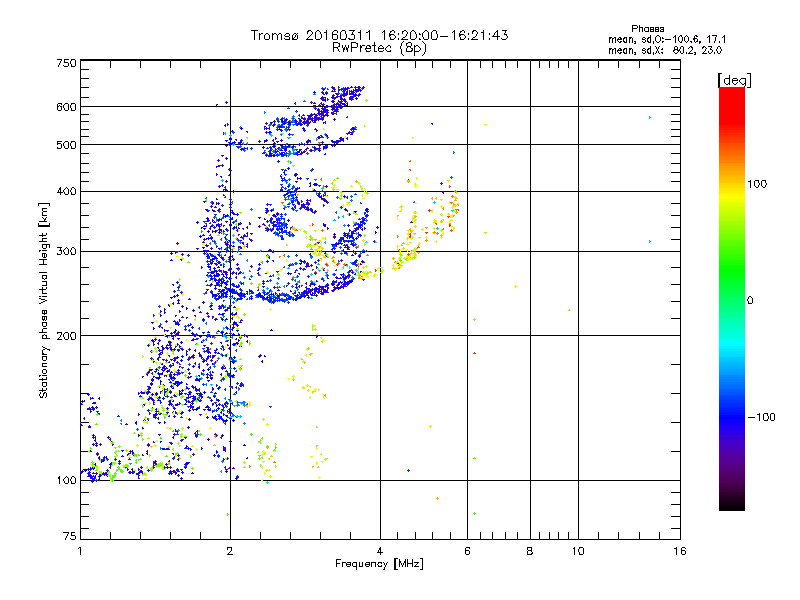The image size is (800, 600).
Task: Click the x-axis tick label '8'
Action: [x=530, y=551]
